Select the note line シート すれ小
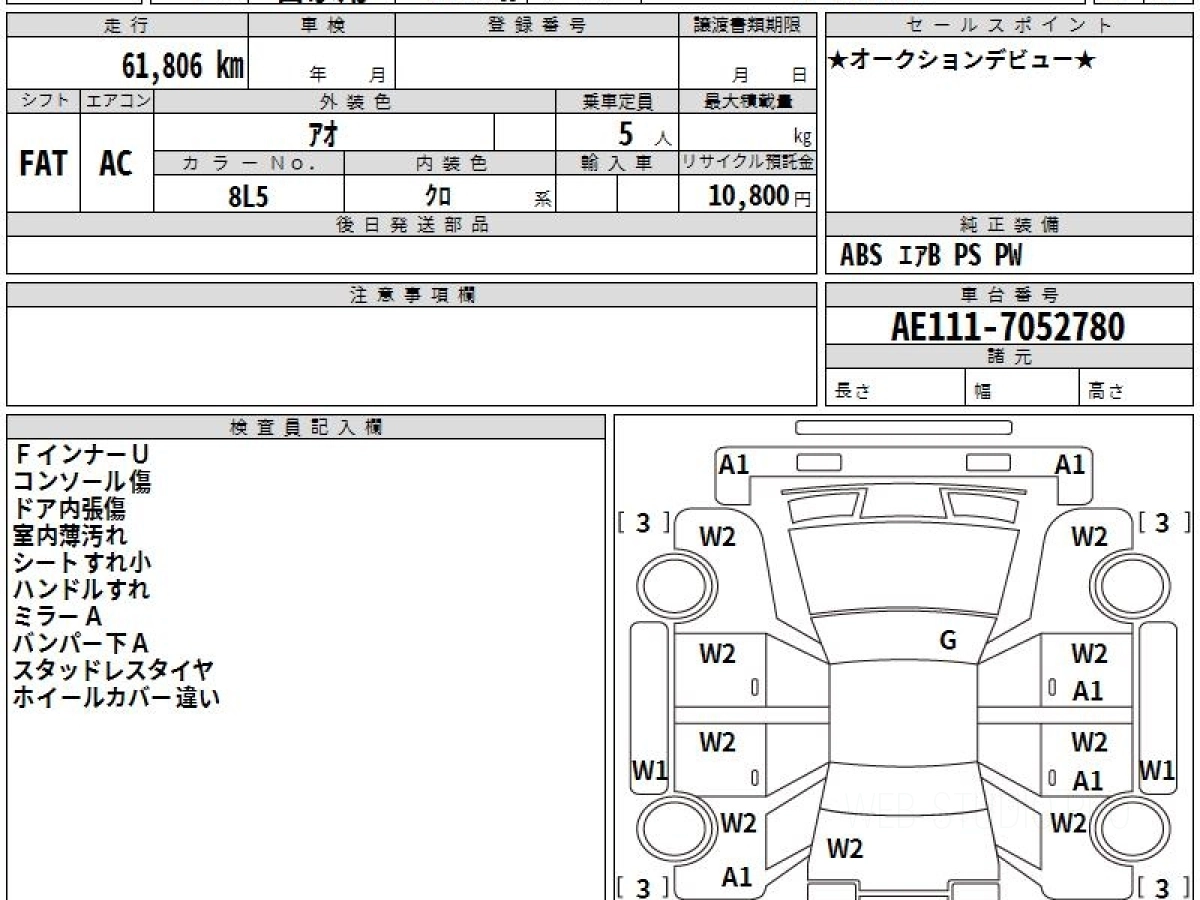 click(82, 563)
